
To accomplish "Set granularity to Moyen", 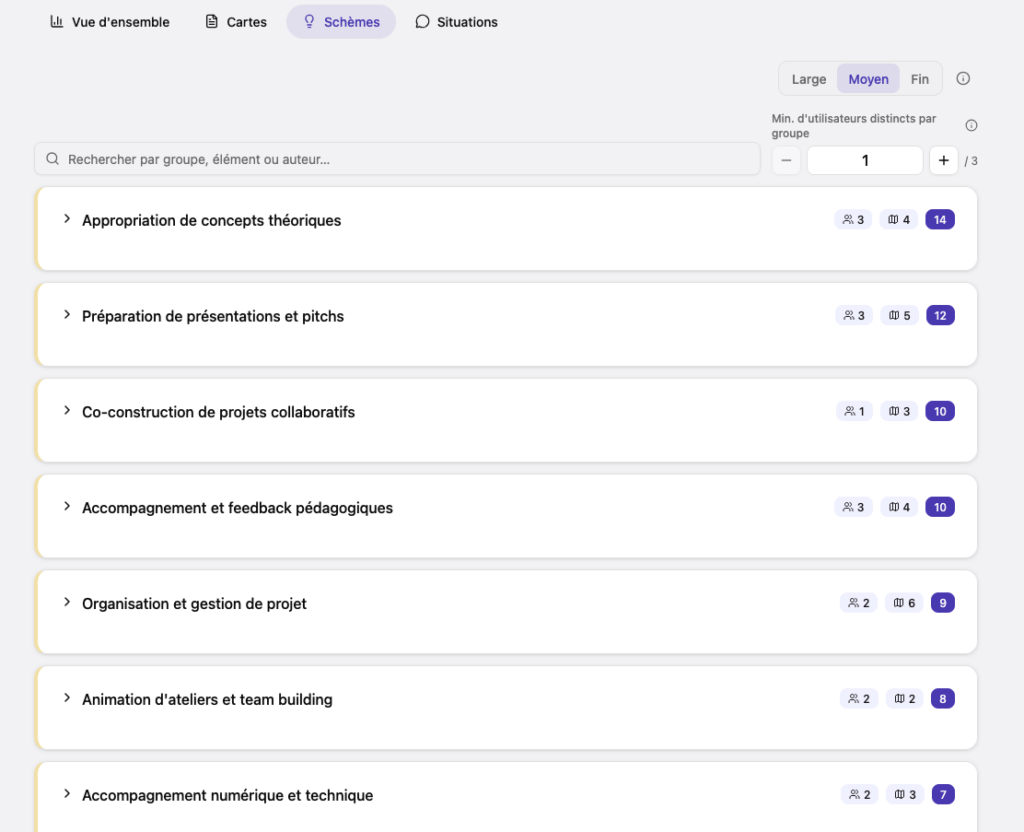I will [x=869, y=79].
